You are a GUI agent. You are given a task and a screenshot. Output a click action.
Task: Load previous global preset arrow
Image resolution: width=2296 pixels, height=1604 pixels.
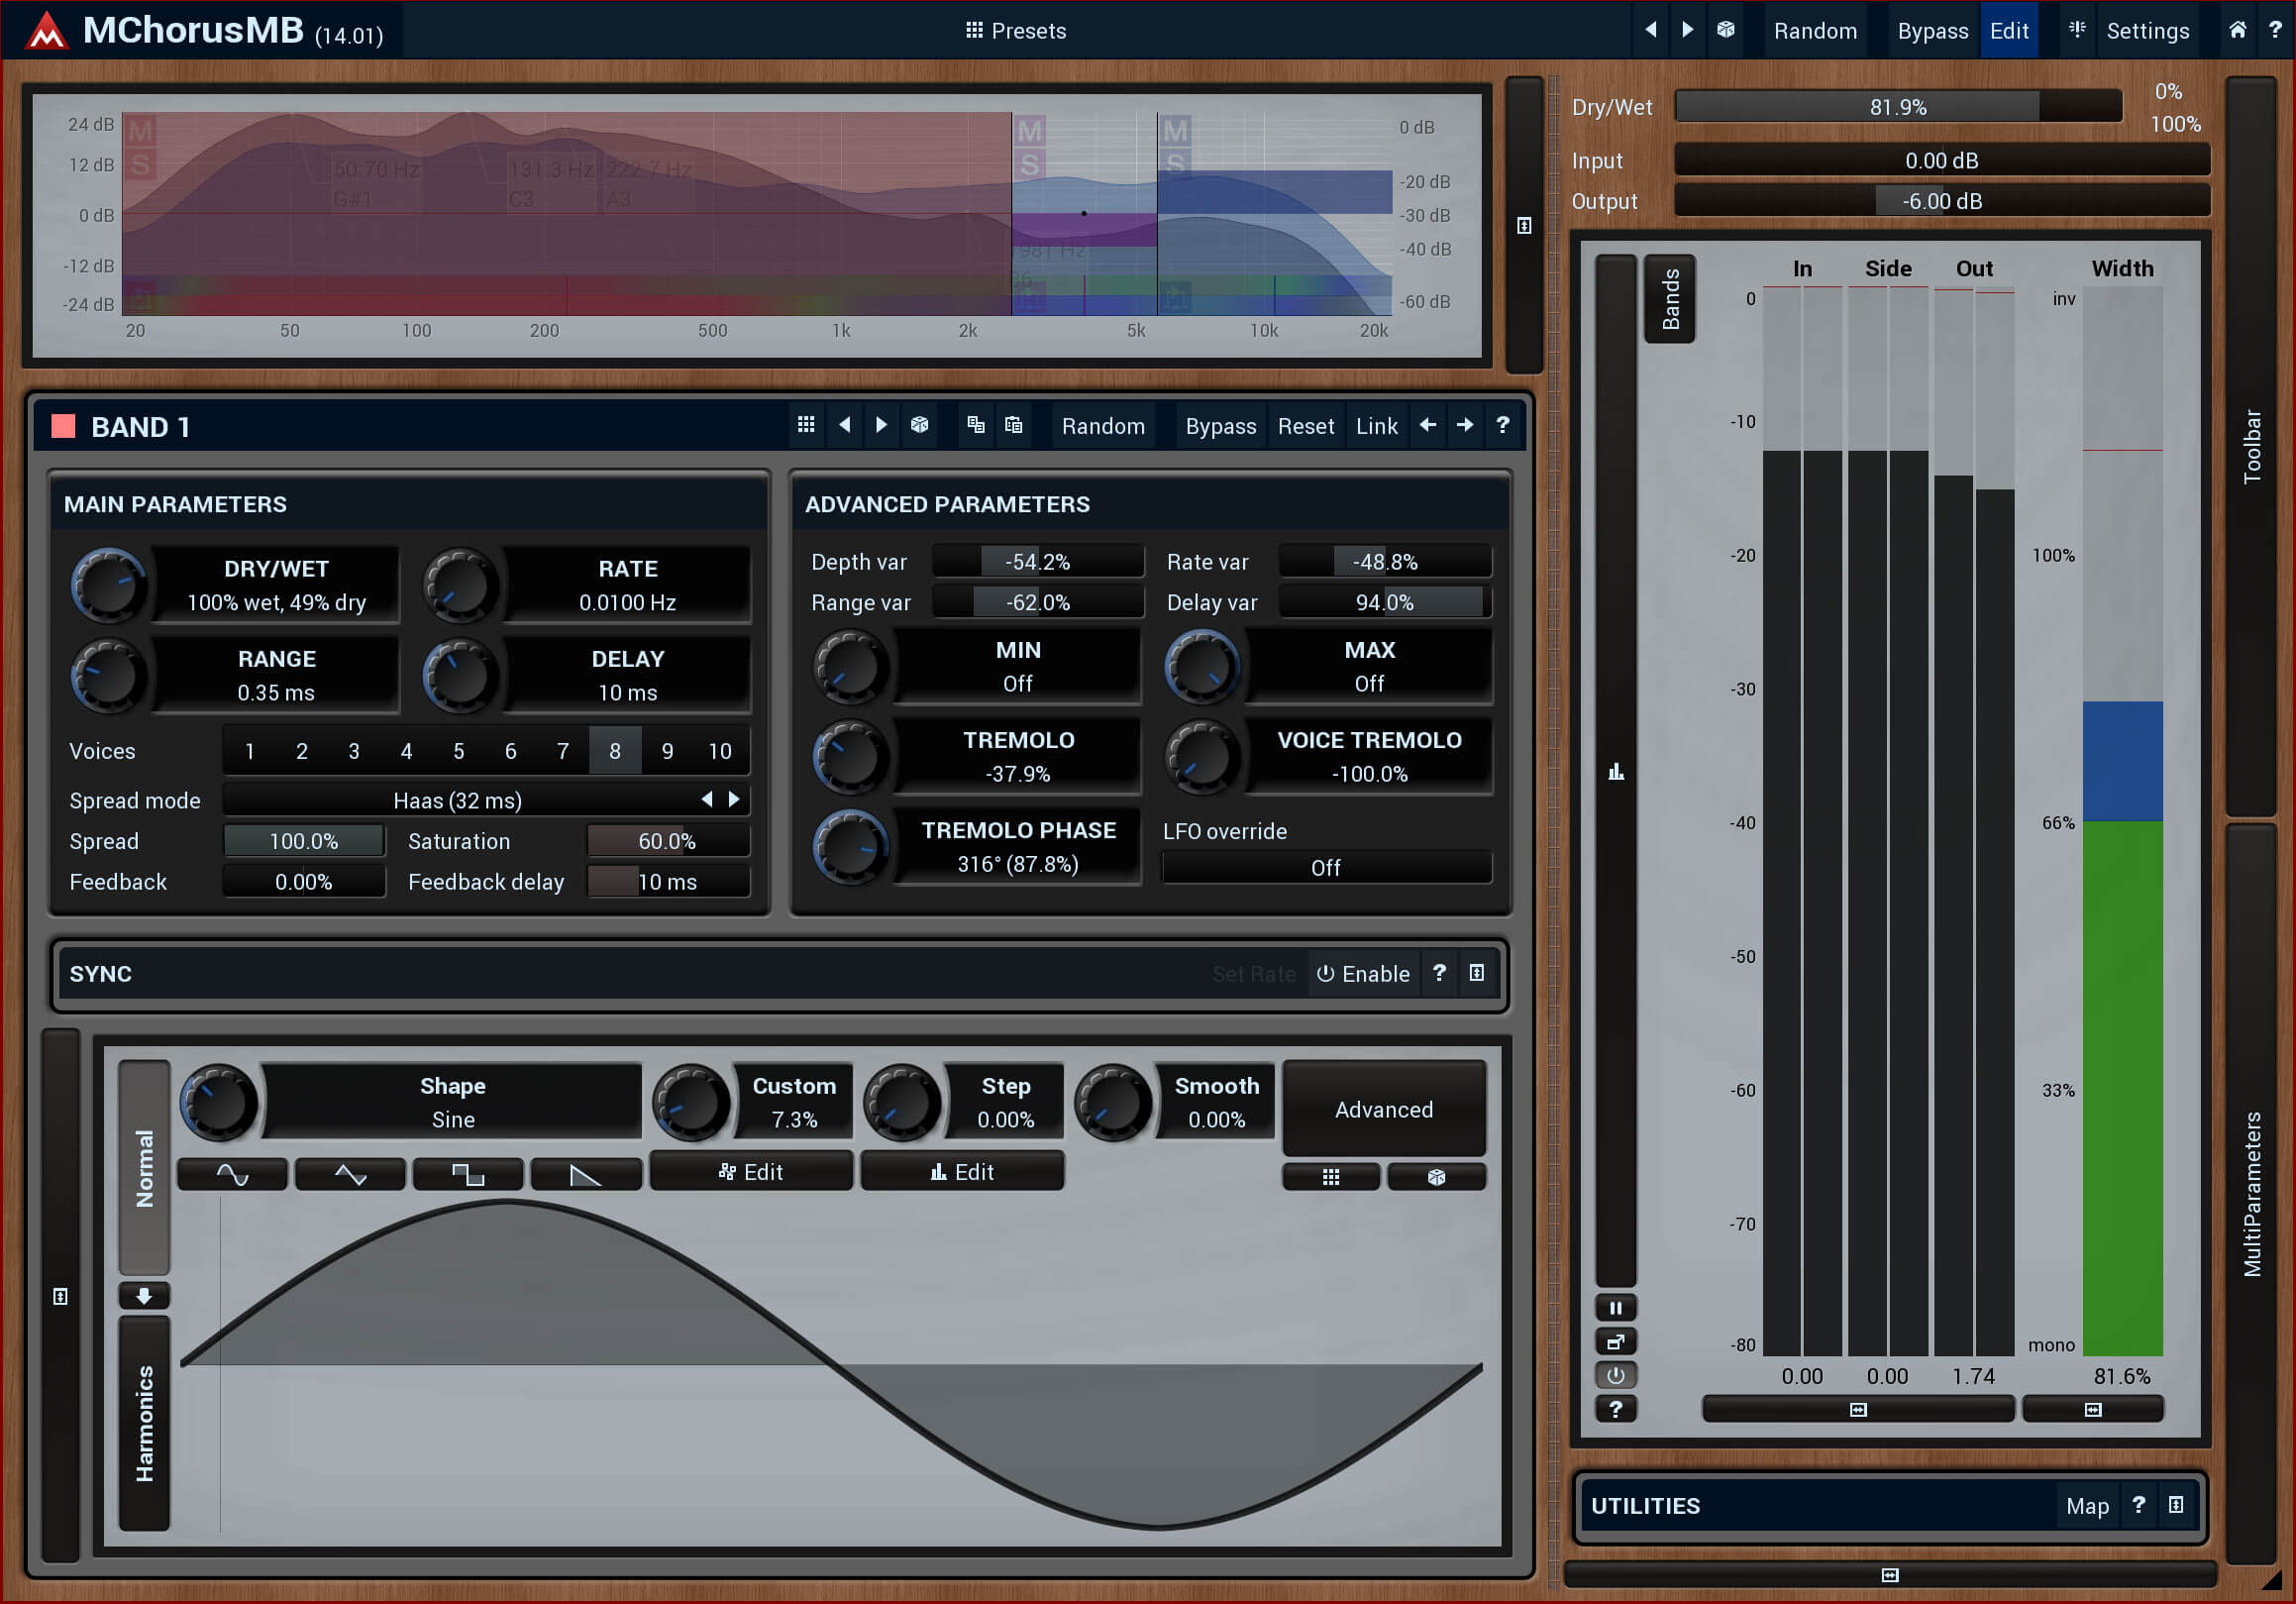(1651, 30)
